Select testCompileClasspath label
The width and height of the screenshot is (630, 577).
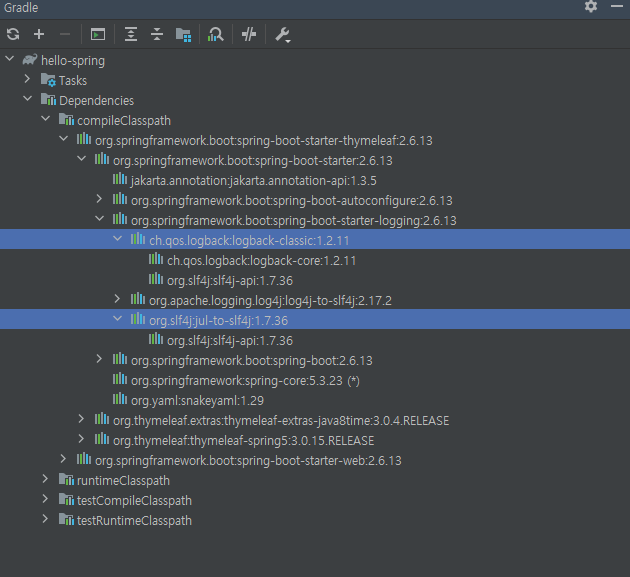pos(134,501)
